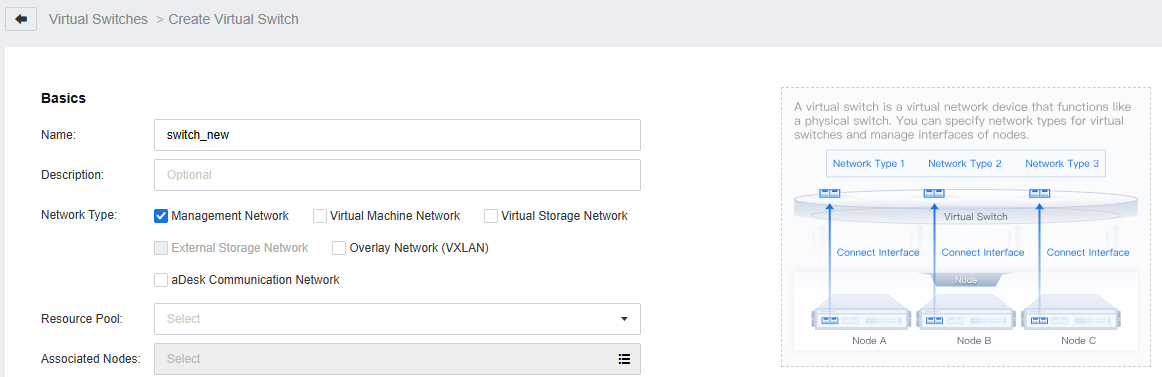Click the list icon in Associated Nodes
The width and height of the screenshot is (1162, 377).
624,359
